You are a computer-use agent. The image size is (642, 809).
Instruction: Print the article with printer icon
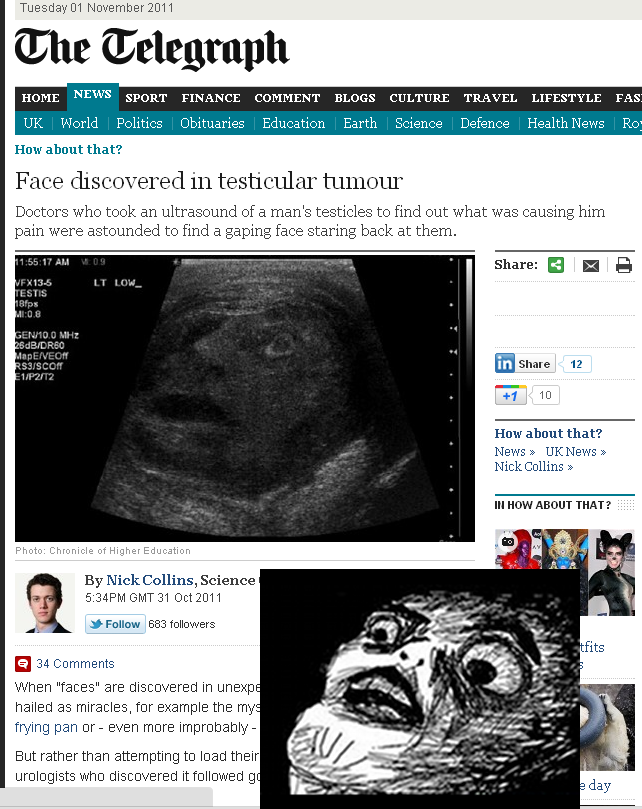click(x=623, y=265)
